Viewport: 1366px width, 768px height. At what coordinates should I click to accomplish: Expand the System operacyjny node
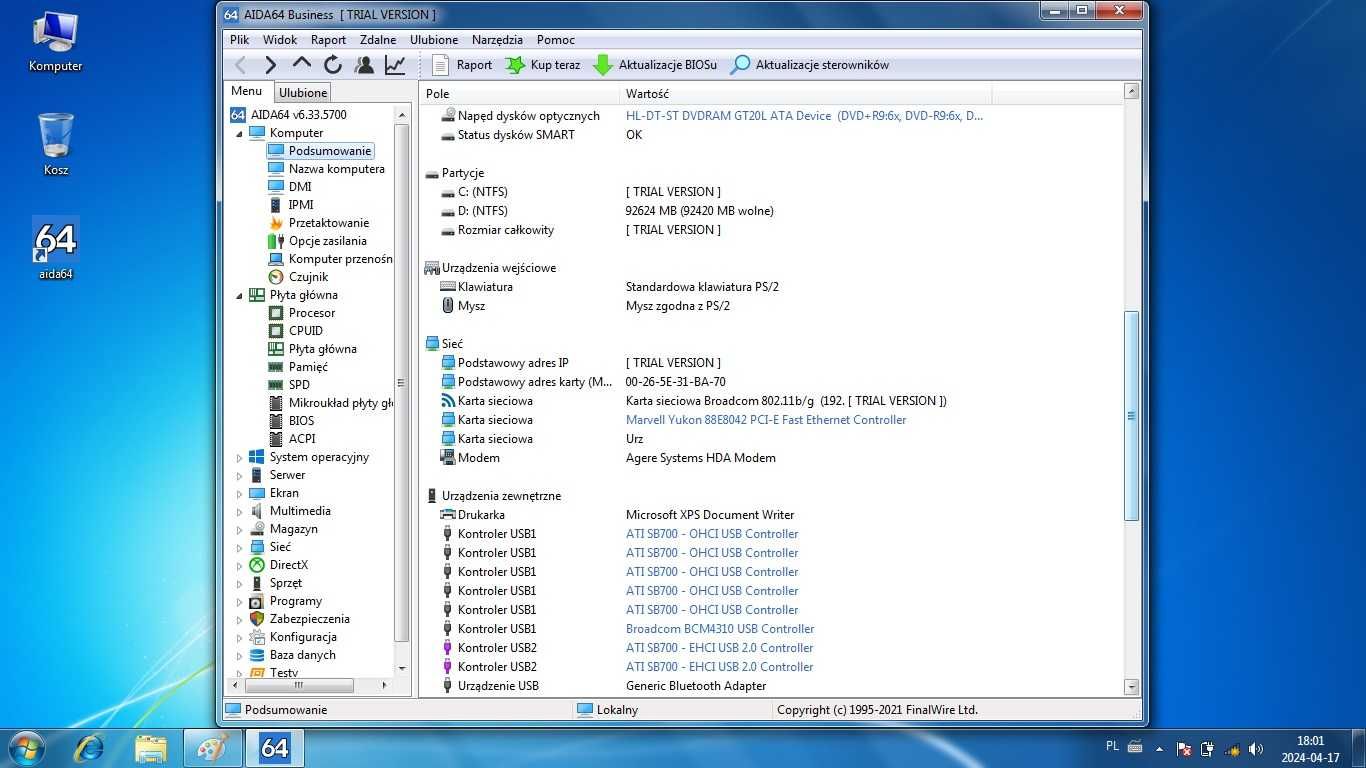(239, 457)
